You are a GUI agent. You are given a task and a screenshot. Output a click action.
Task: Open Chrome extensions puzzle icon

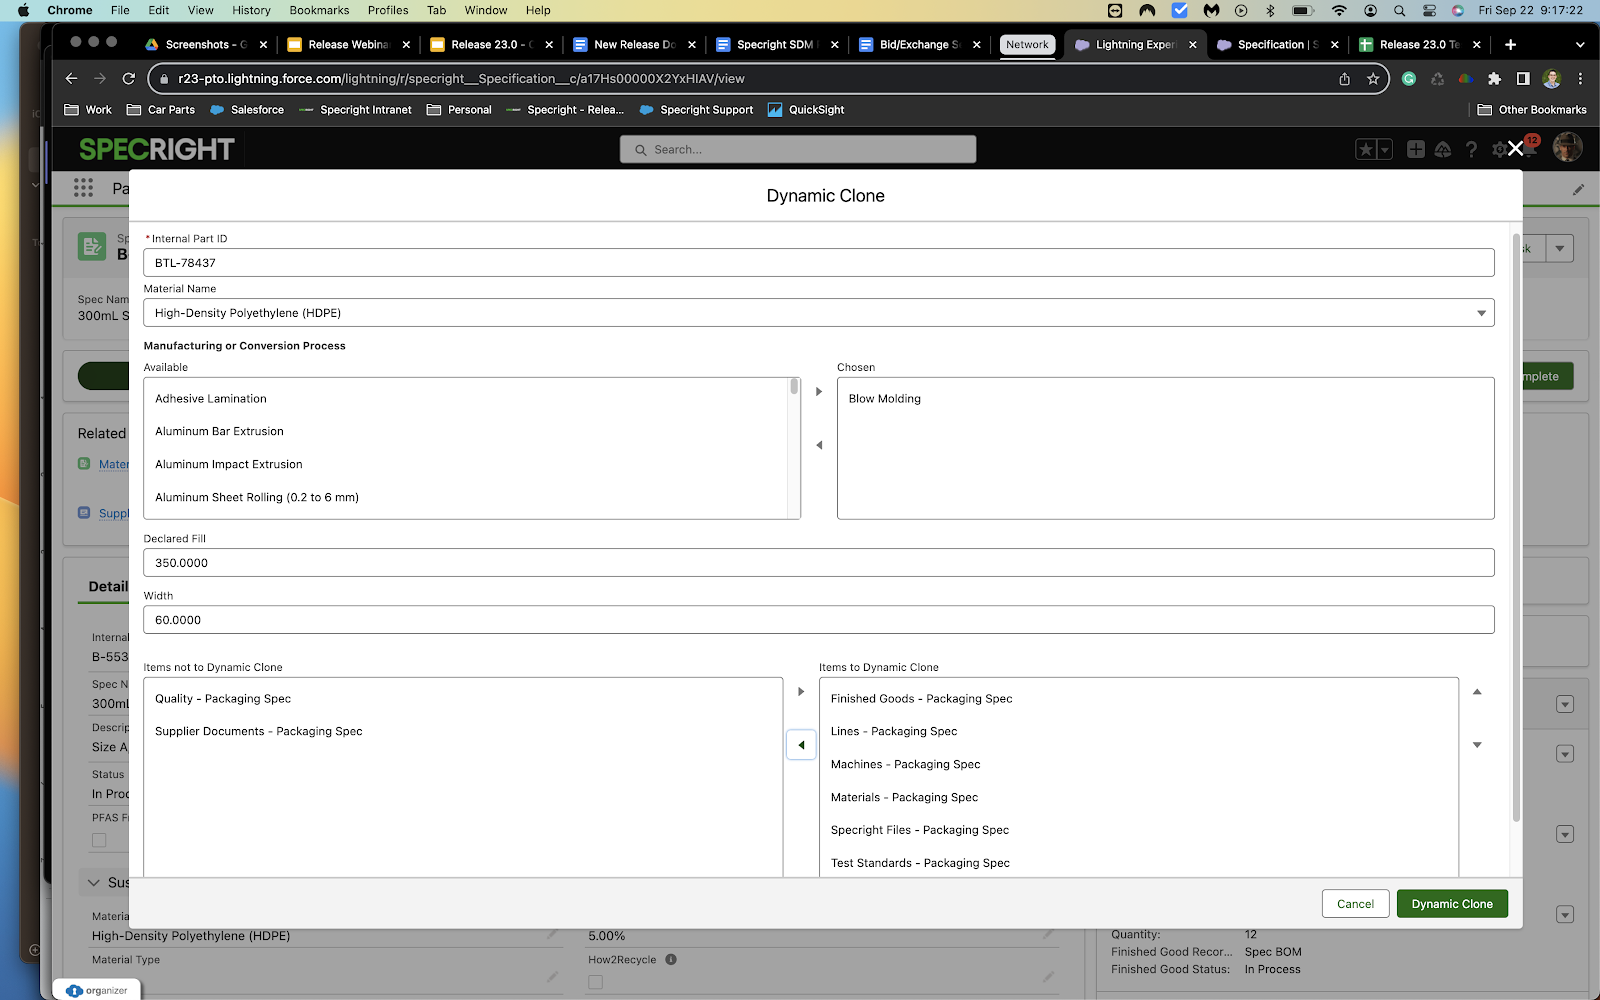[1494, 78]
